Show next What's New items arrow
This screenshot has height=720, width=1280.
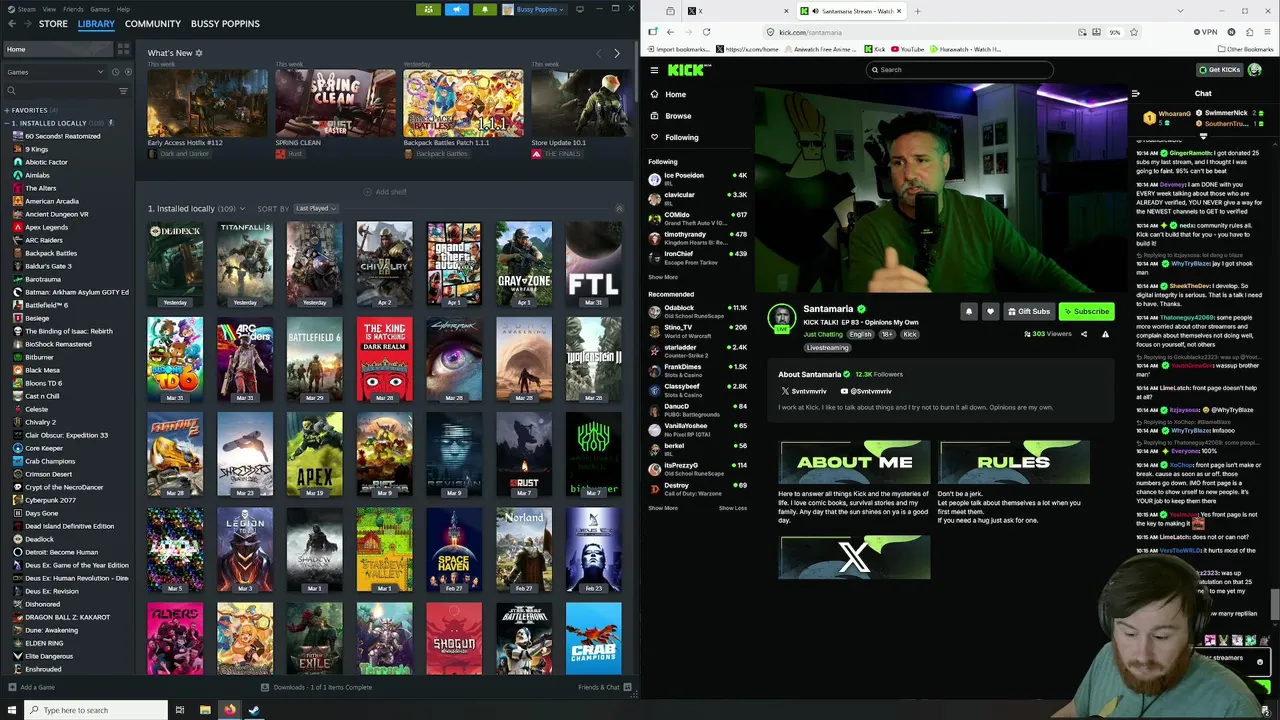coord(617,53)
